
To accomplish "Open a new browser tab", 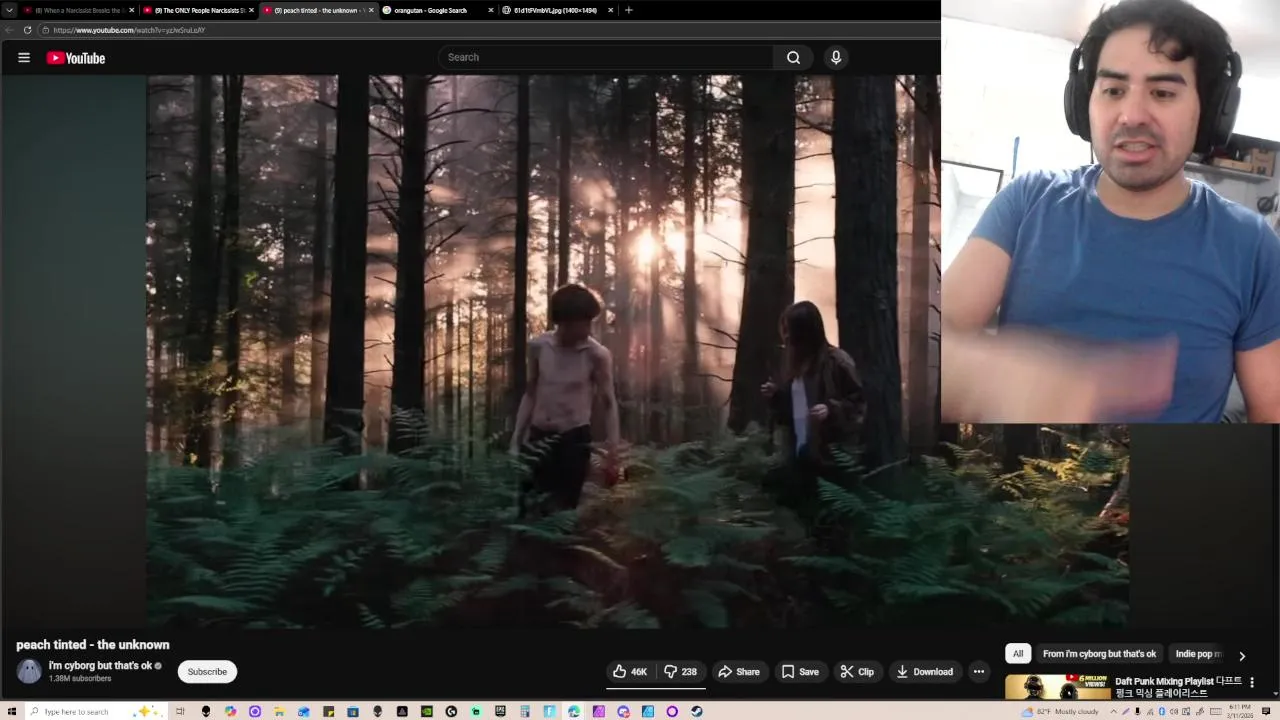I will 628,10.
